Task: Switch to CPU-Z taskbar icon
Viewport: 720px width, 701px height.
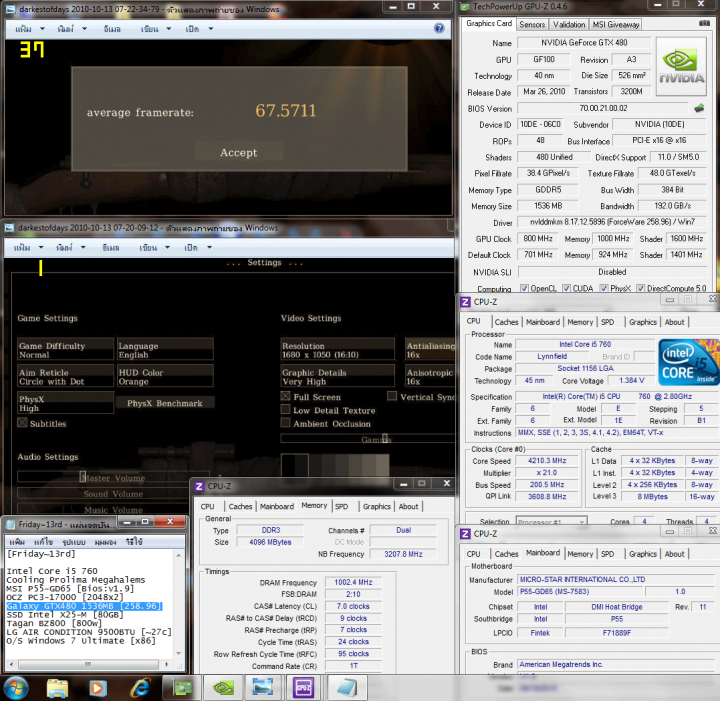Action: 303,688
